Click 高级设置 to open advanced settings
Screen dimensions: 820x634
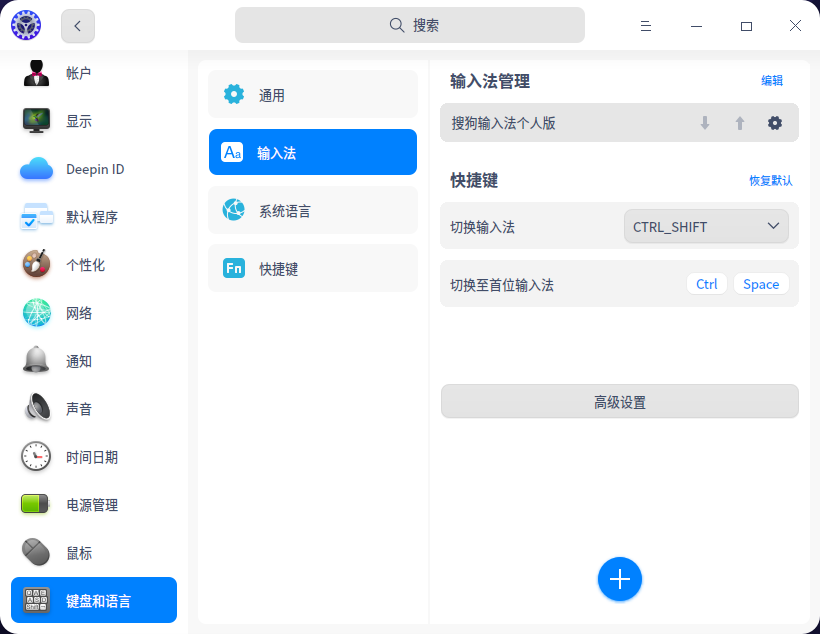point(619,401)
